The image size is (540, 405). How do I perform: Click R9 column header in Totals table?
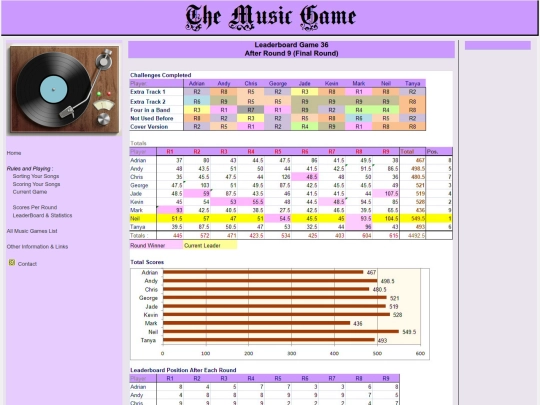386,152
